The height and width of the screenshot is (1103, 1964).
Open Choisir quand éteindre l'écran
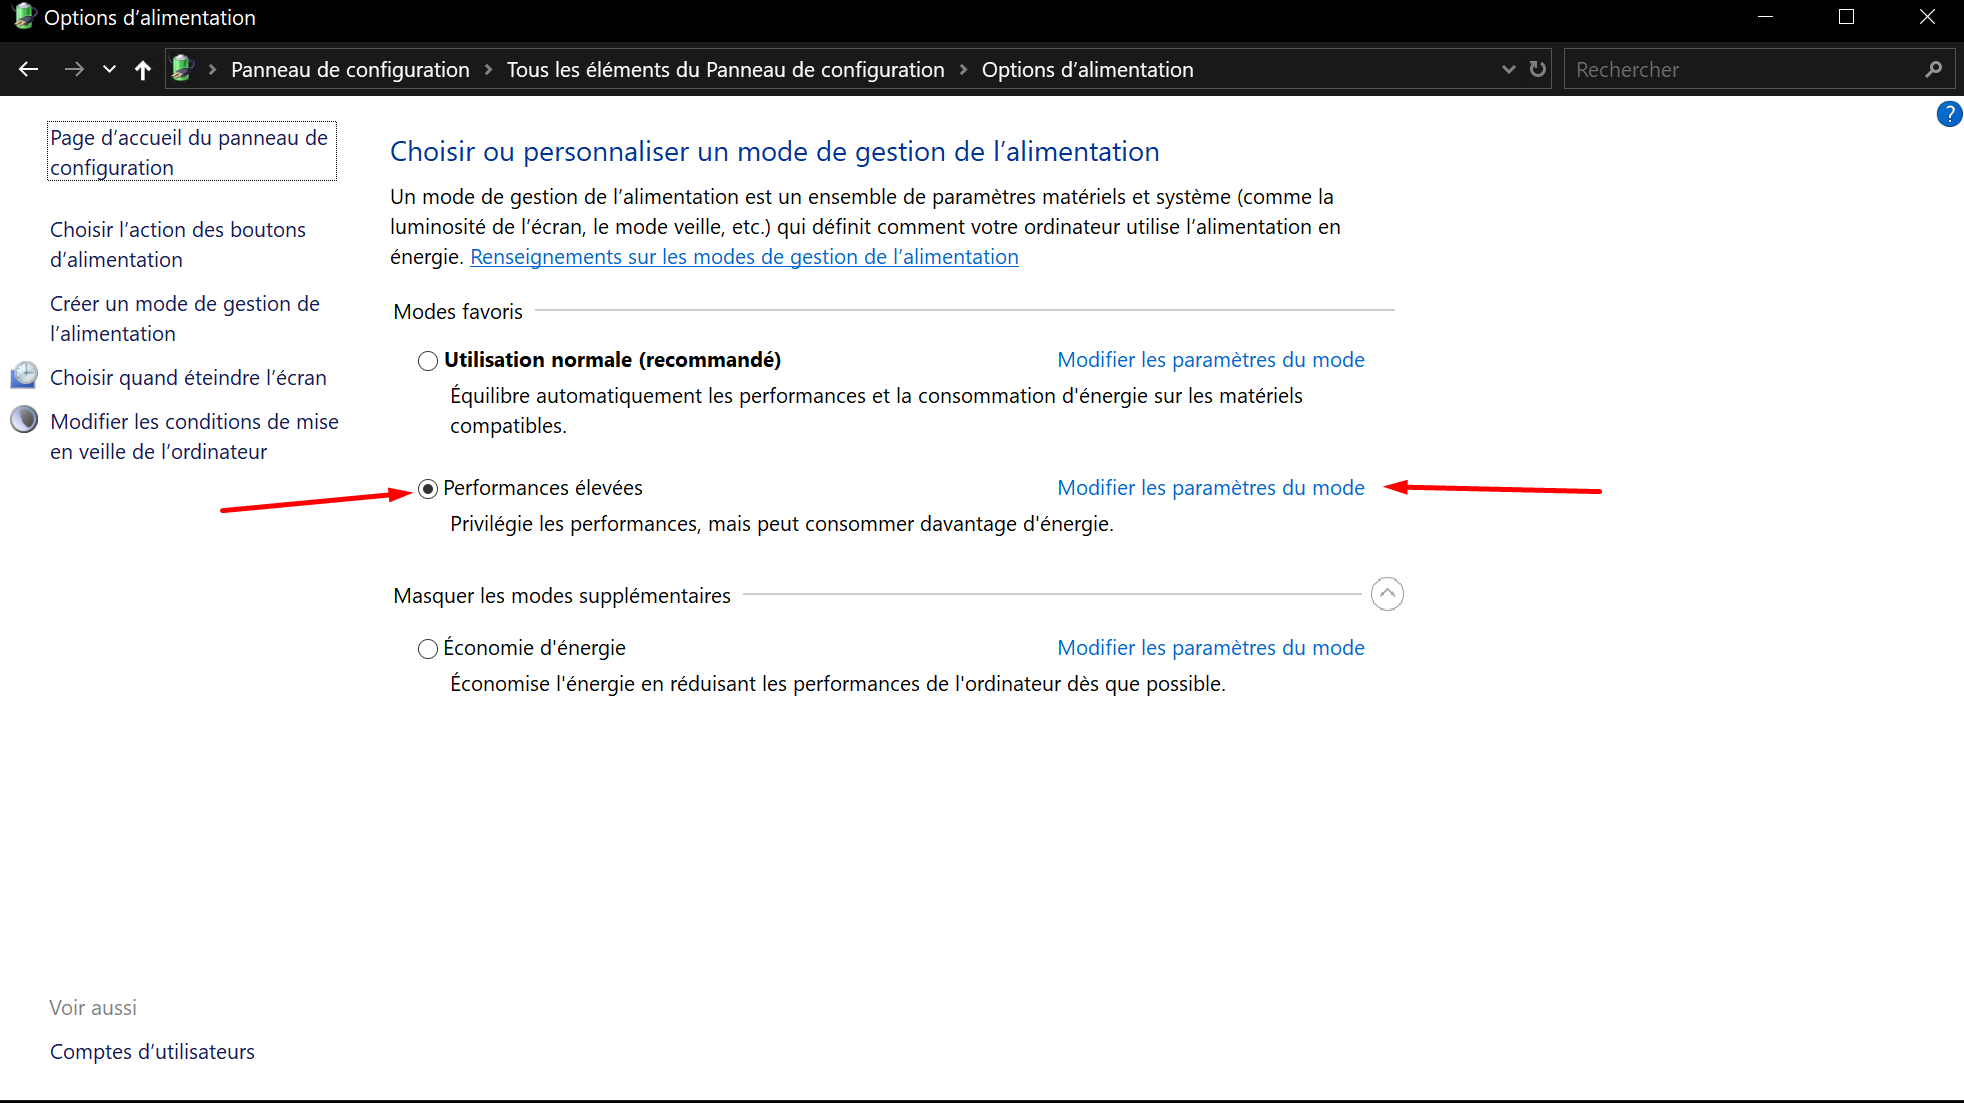(x=188, y=378)
